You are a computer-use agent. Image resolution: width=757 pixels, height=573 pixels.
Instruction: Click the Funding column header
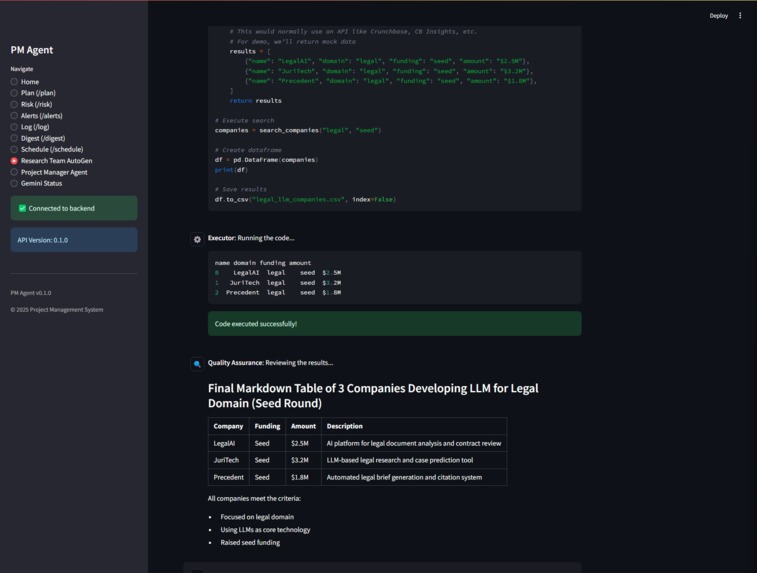(267, 426)
